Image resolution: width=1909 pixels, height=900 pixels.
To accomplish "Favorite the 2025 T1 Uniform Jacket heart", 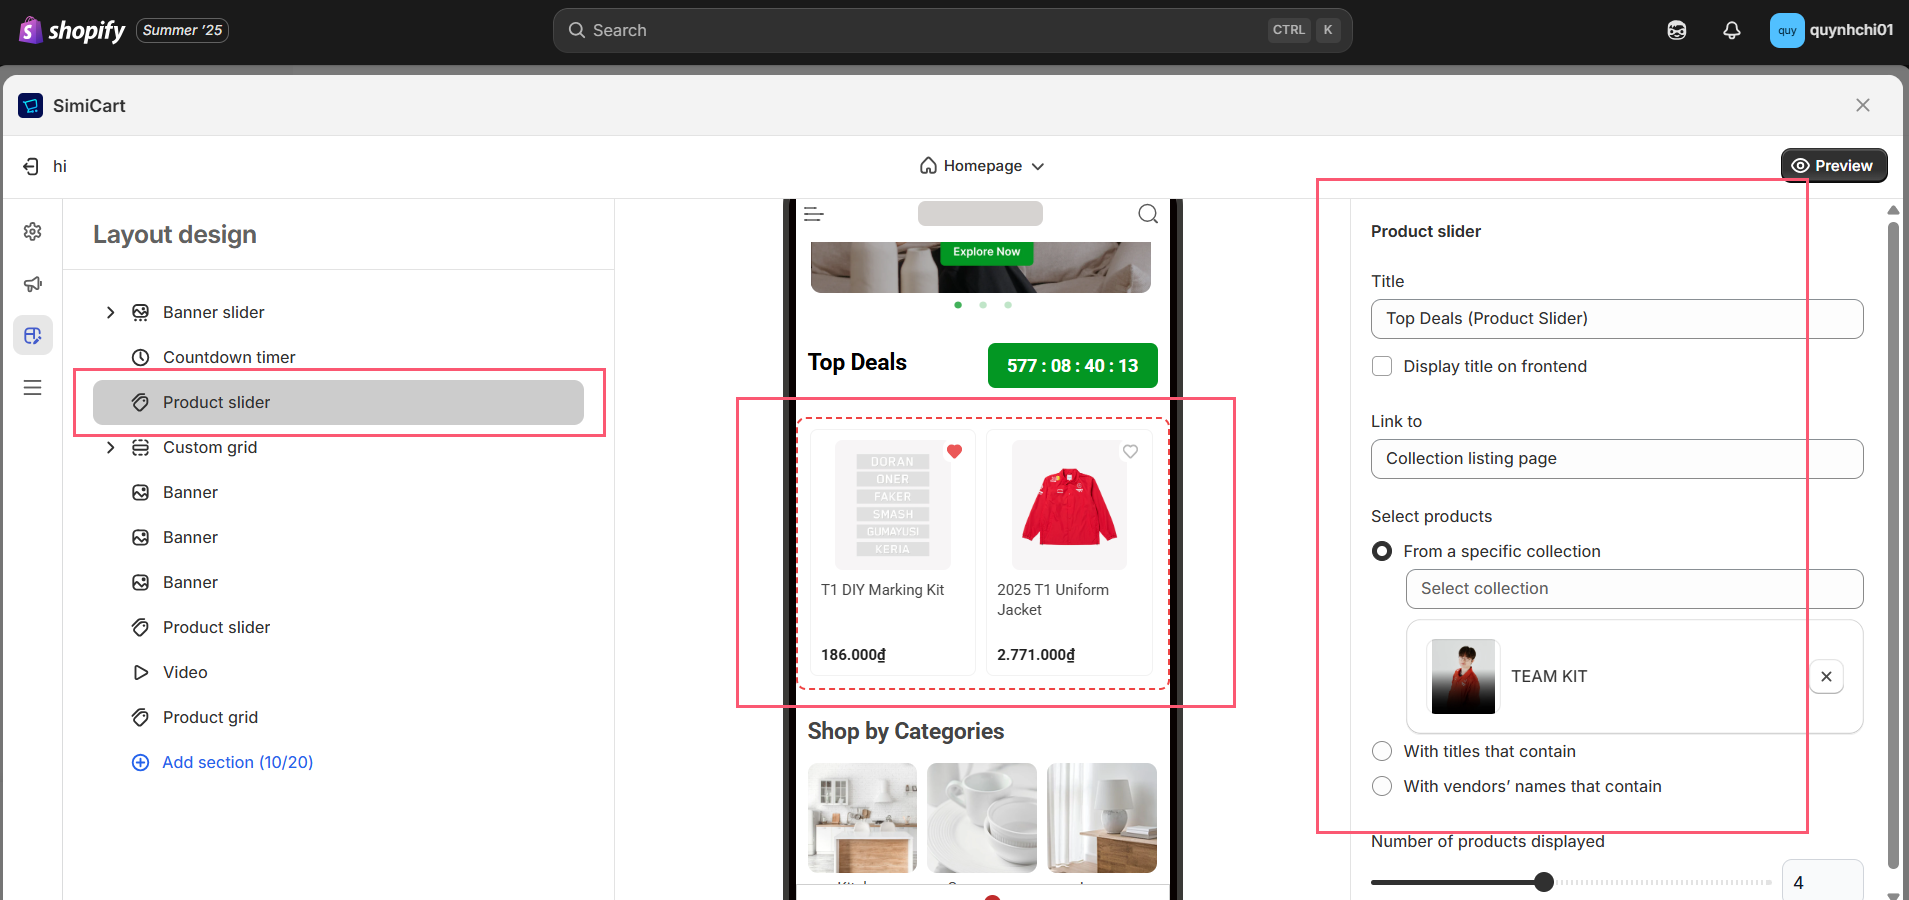I will pyautogui.click(x=1130, y=452).
